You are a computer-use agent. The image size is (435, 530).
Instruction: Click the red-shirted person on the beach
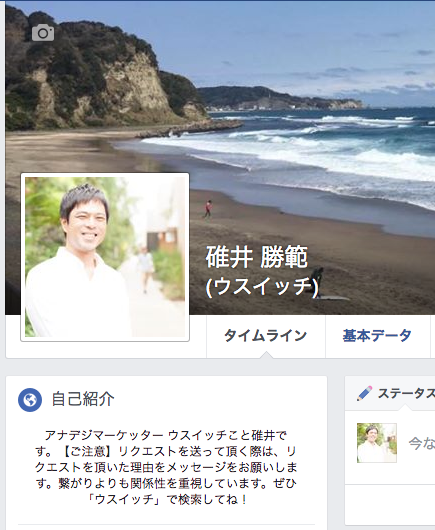coord(208,208)
